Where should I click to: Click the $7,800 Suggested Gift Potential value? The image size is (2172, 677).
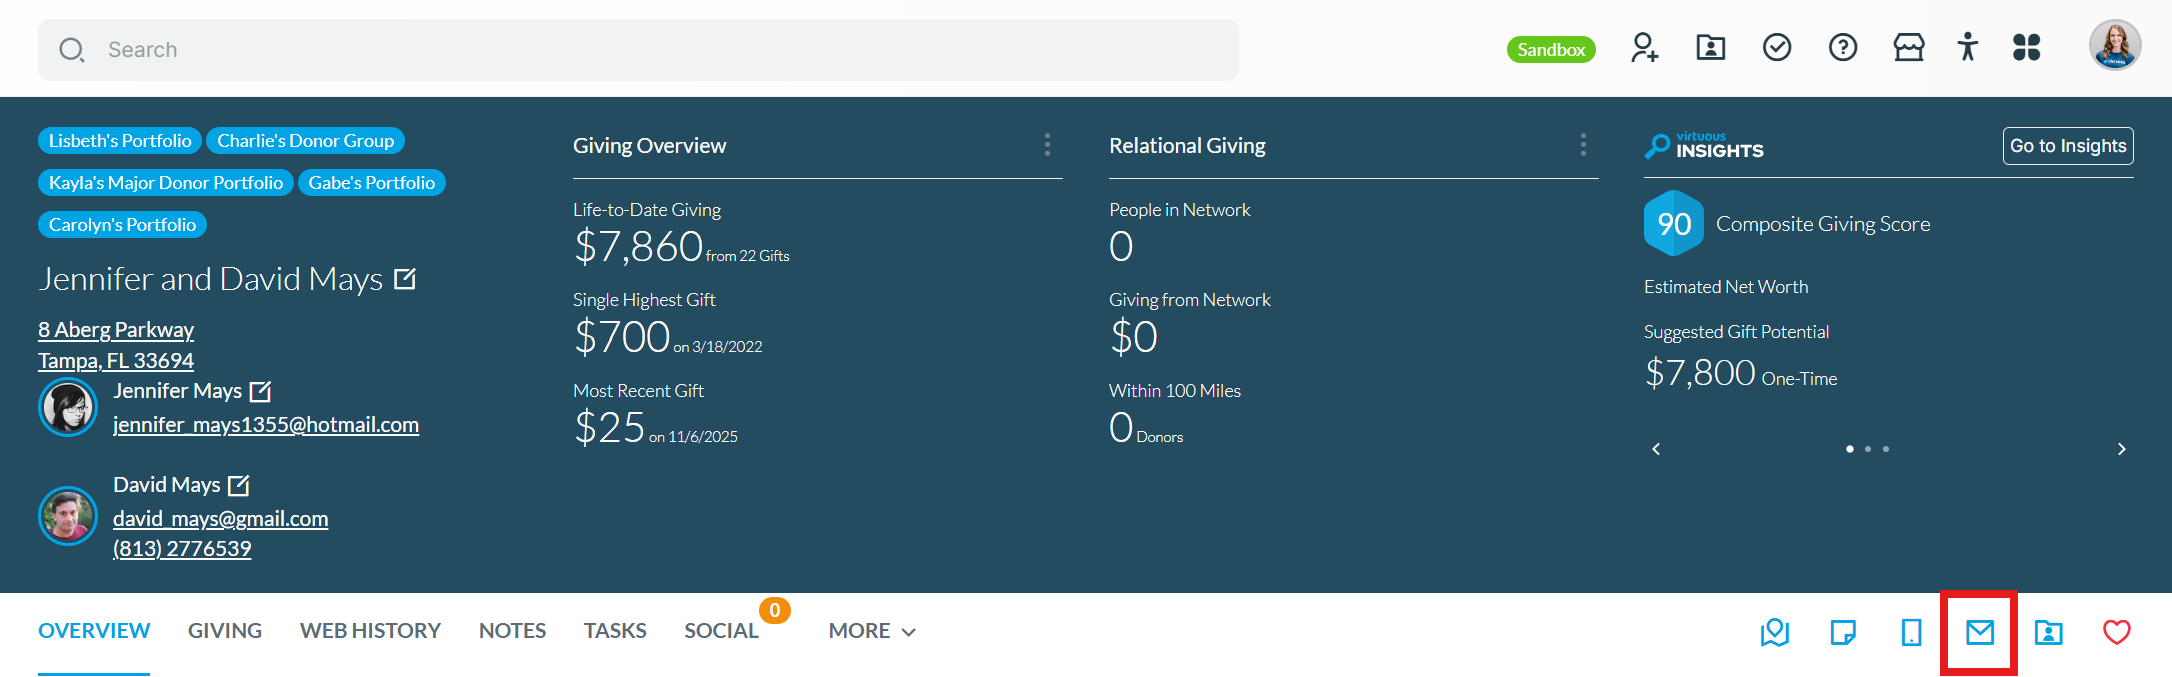(x=1700, y=373)
